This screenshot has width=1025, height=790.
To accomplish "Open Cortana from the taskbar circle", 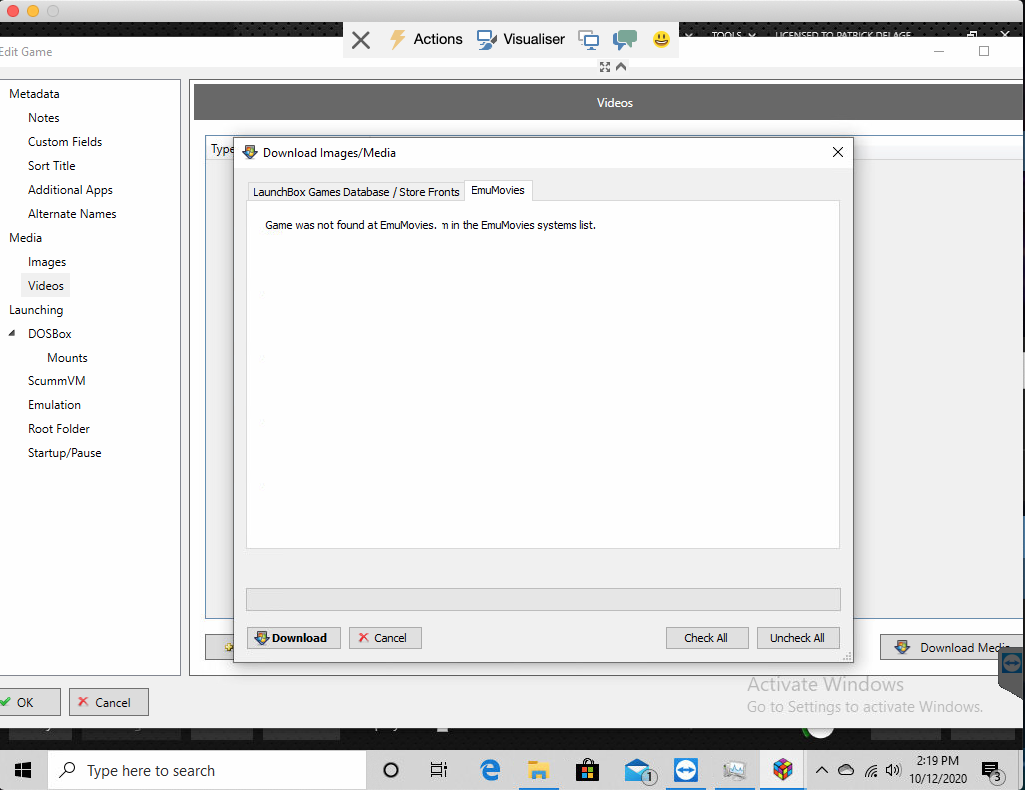I will pyautogui.click(x=390, y=770).
